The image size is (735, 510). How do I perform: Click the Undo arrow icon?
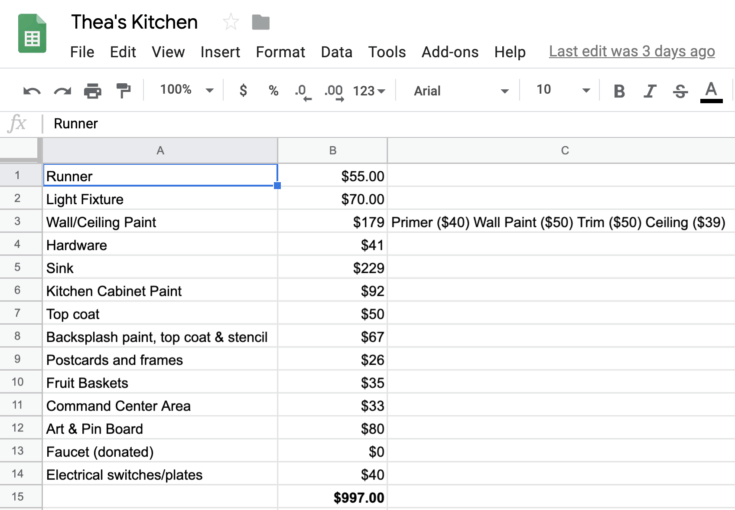32,91
